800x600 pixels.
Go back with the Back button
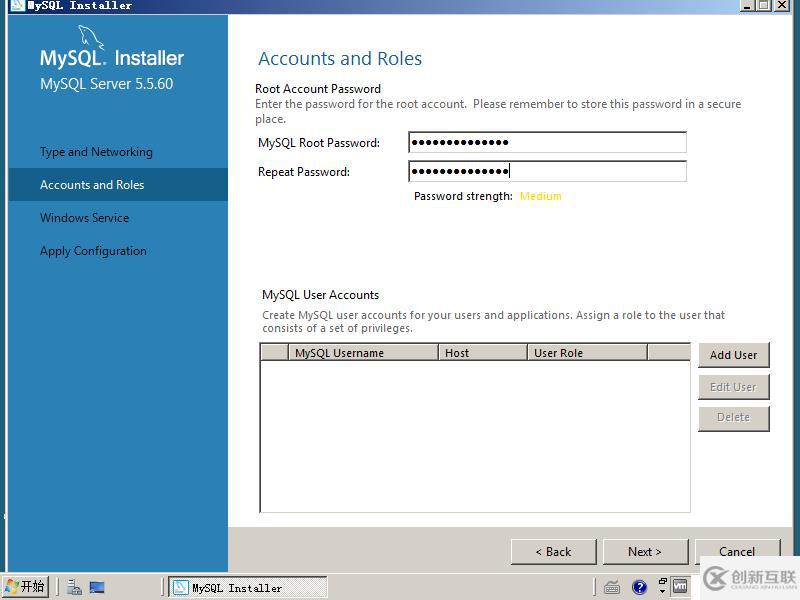point(553,552)
